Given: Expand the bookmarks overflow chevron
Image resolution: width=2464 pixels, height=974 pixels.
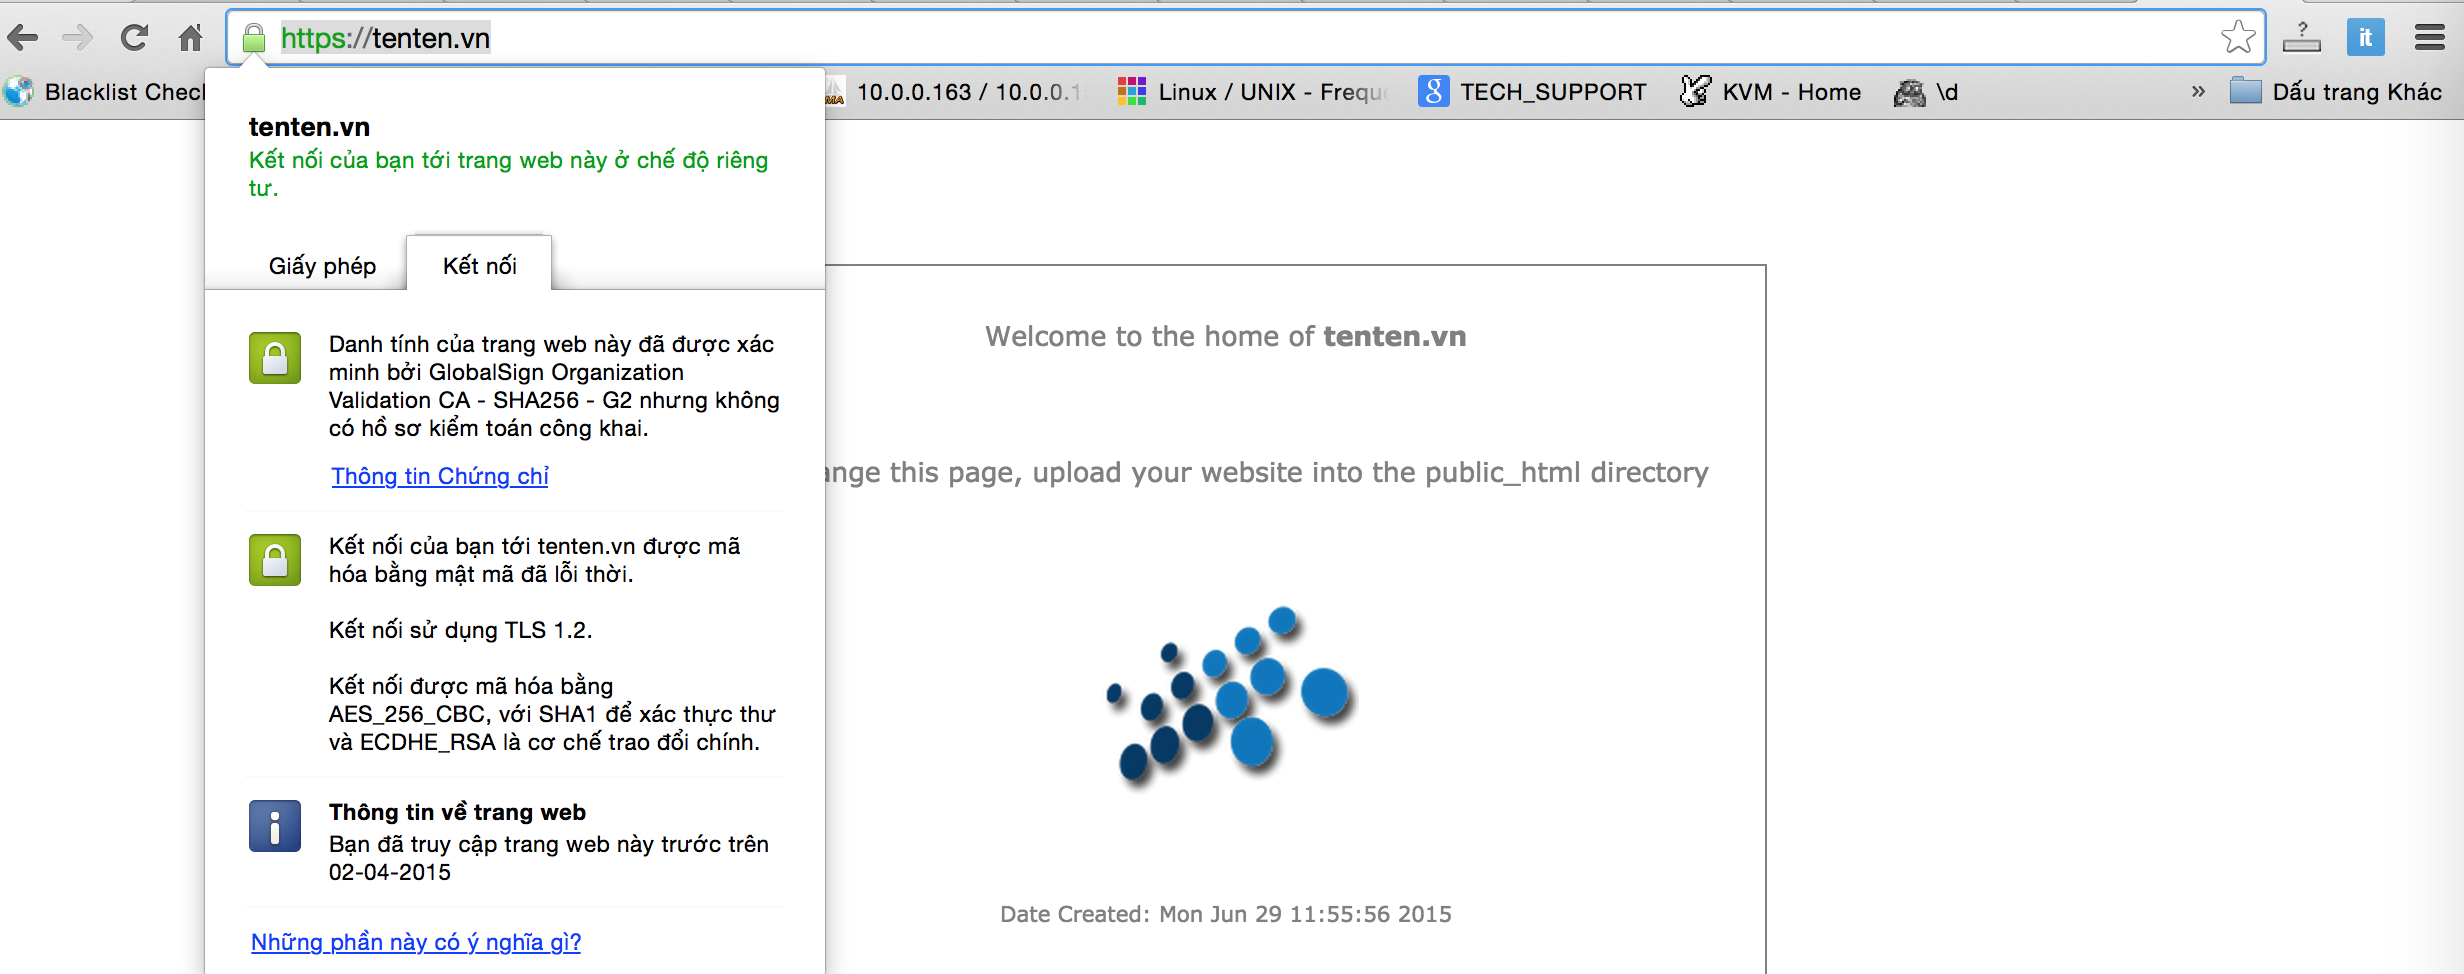Looking at the screenshot, I should point(2198,92).
